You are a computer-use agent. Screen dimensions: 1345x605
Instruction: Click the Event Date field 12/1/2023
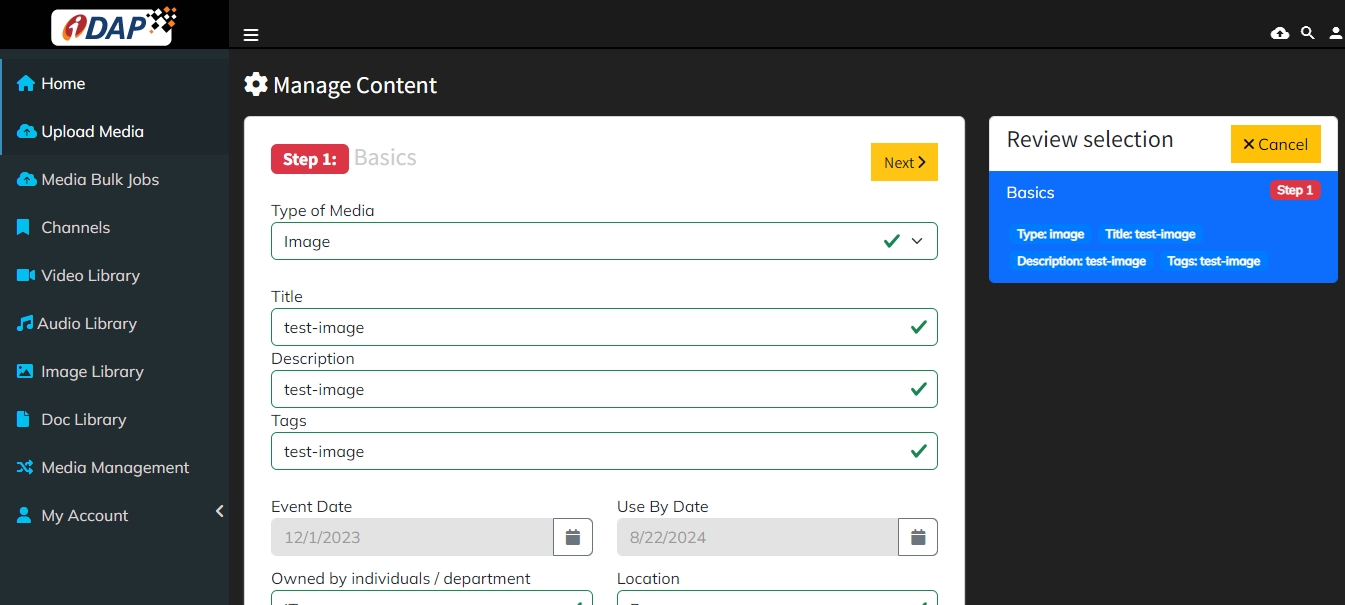412,537
